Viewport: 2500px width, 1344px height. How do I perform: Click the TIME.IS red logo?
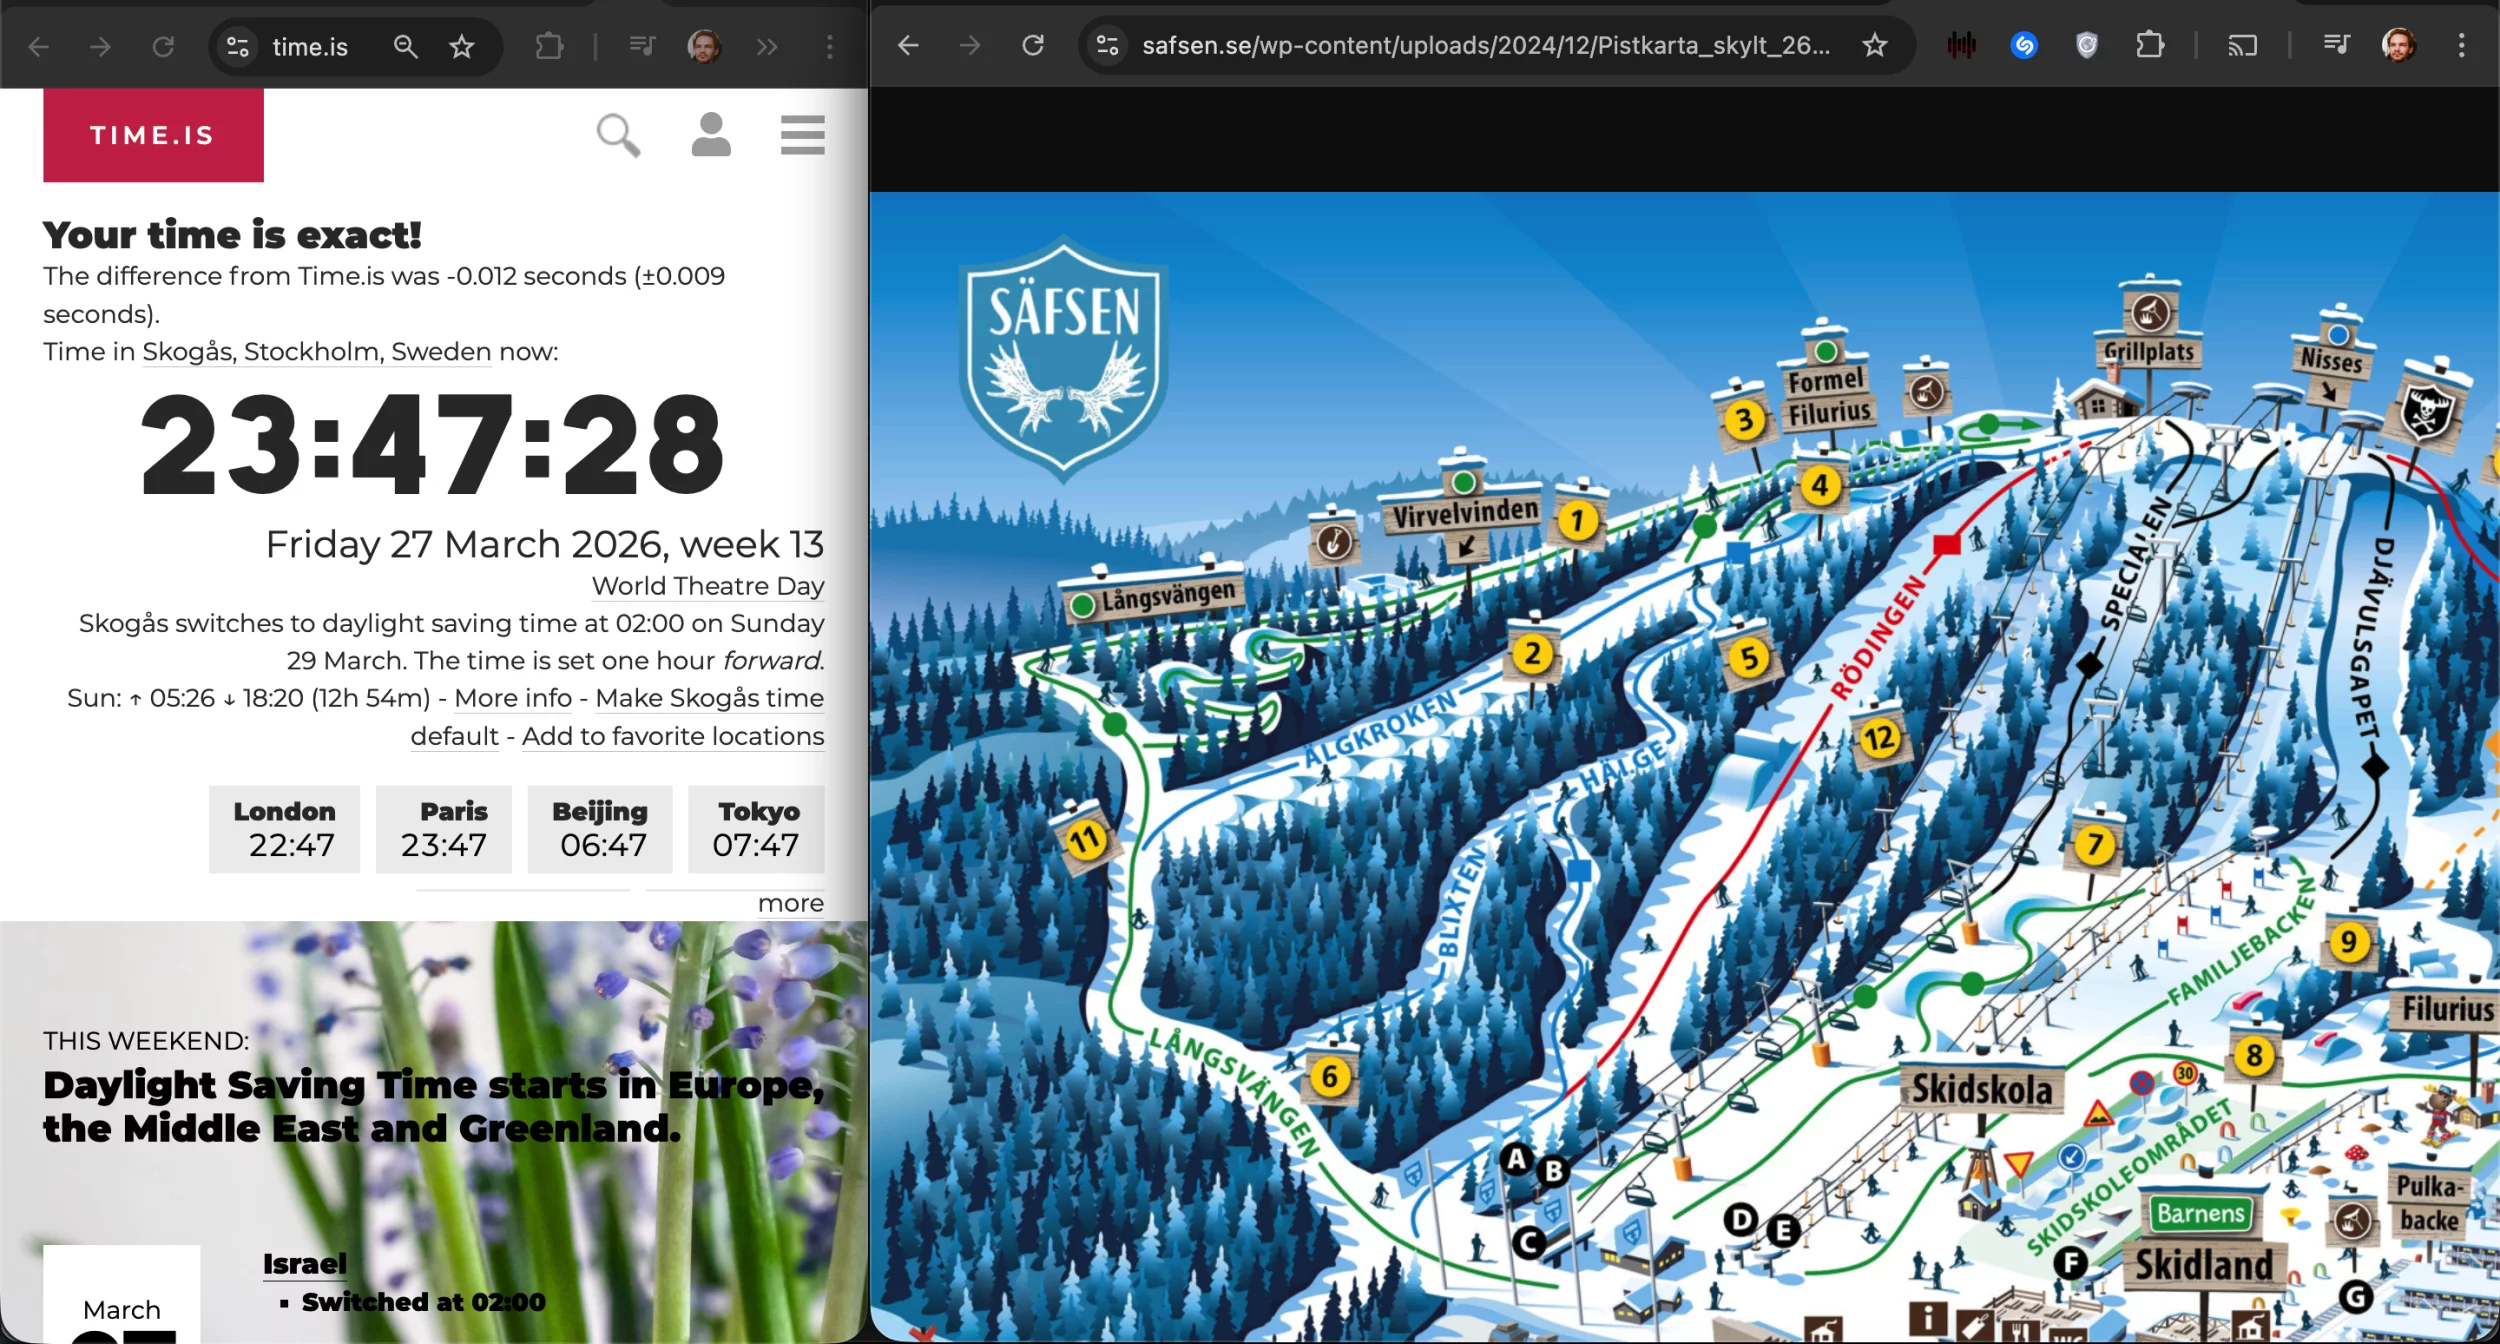pos(153,135)
